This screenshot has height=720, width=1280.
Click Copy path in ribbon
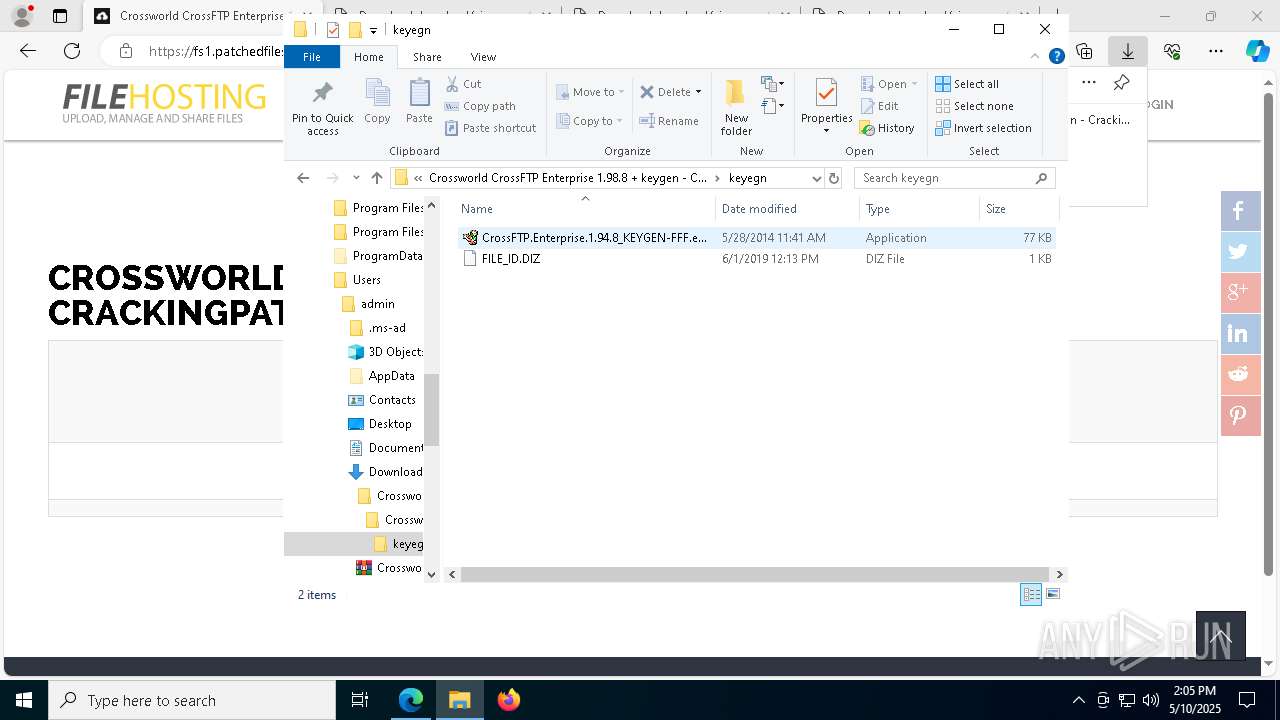click(480, 106)
